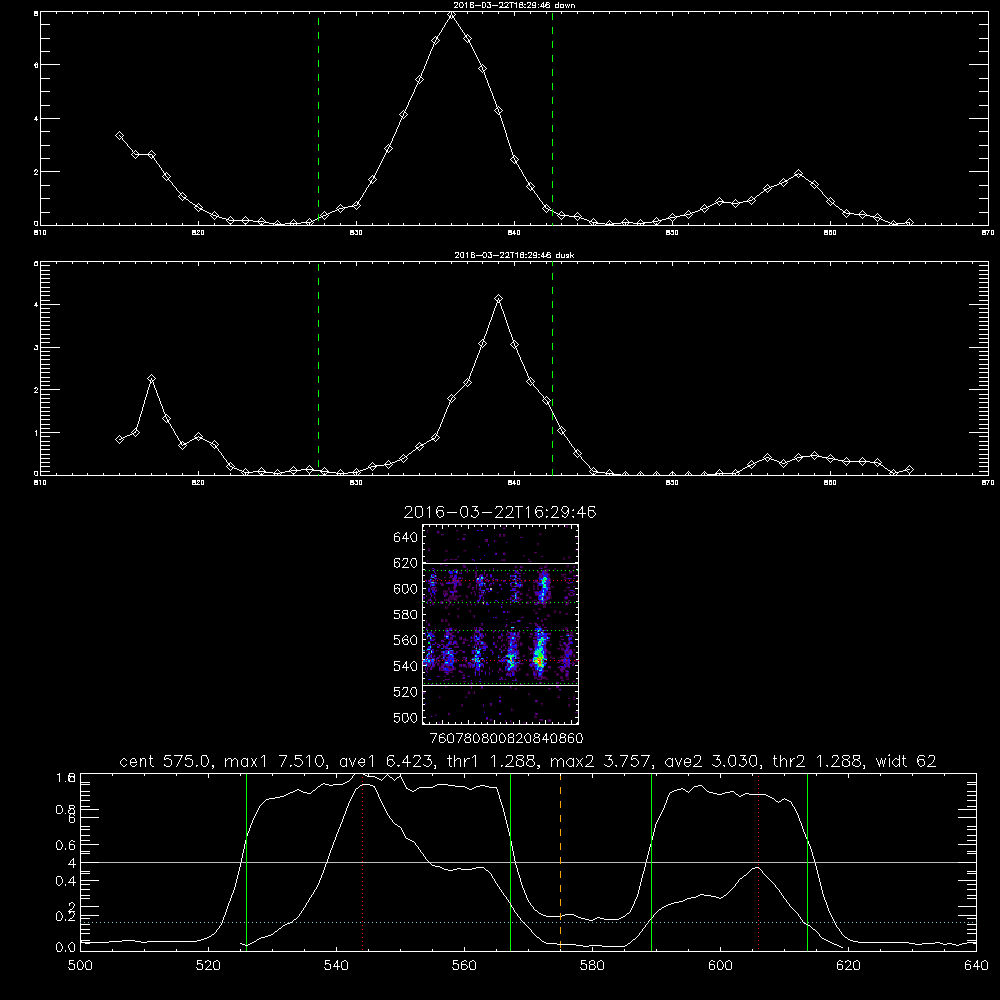This screenshot has height=1000, width=1000.
Task: Click green dashed line near 842 in dawn plot
Action: pos(552,119)
